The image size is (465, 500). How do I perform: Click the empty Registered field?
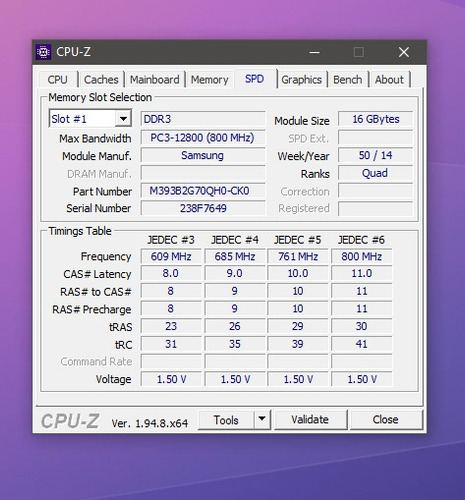pyautogui.click(x=376, y=208)
